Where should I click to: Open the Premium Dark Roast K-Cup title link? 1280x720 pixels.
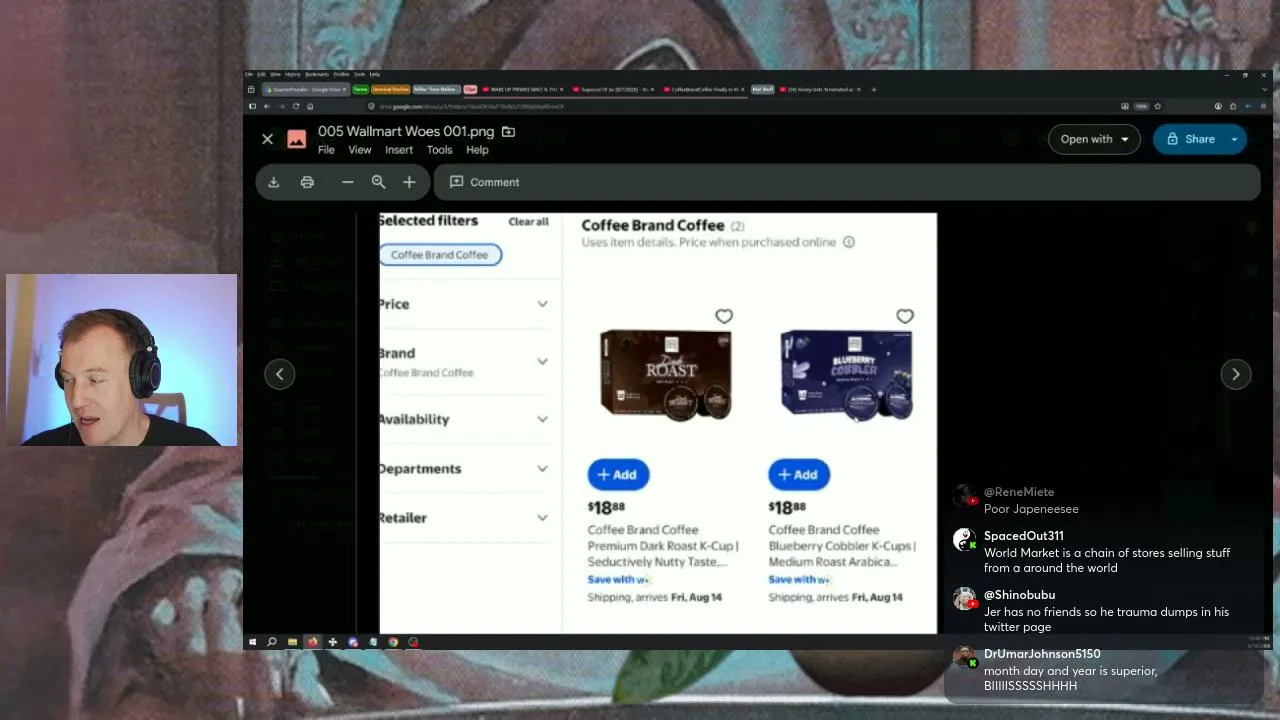[x=663, y=546]
